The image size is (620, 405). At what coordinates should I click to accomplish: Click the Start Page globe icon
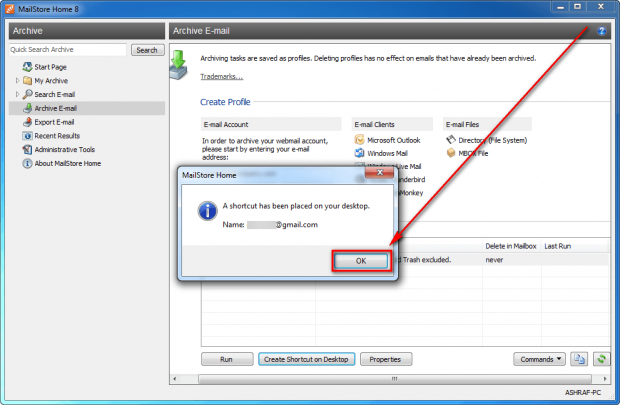pos(27,67)
